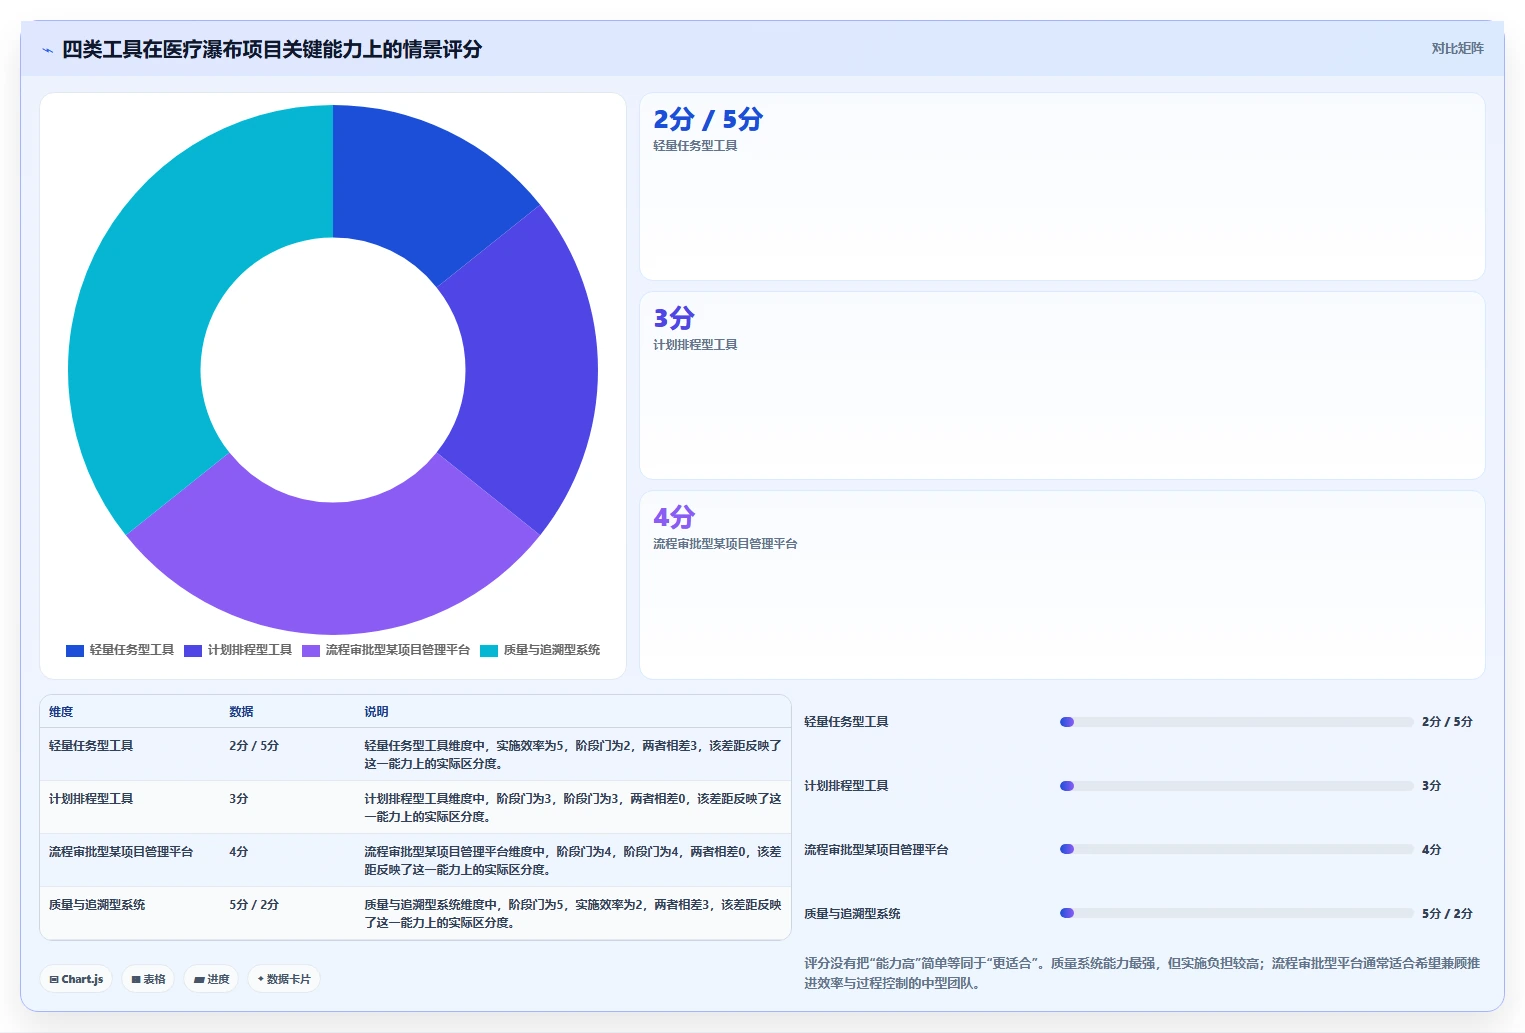The image size is (1525, 1033).
Task: Click 流程审批型某项目管理平台 label in progress list
Action: pyautogui.click(x=876, y=850)
